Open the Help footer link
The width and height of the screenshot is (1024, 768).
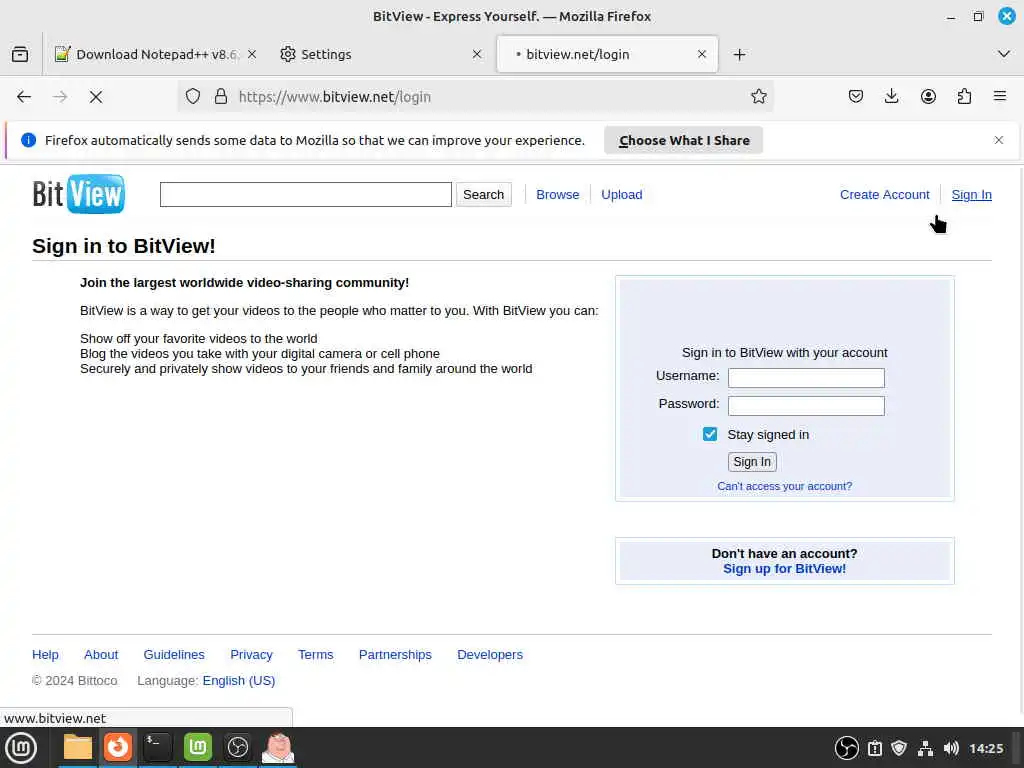coord(45,654)
